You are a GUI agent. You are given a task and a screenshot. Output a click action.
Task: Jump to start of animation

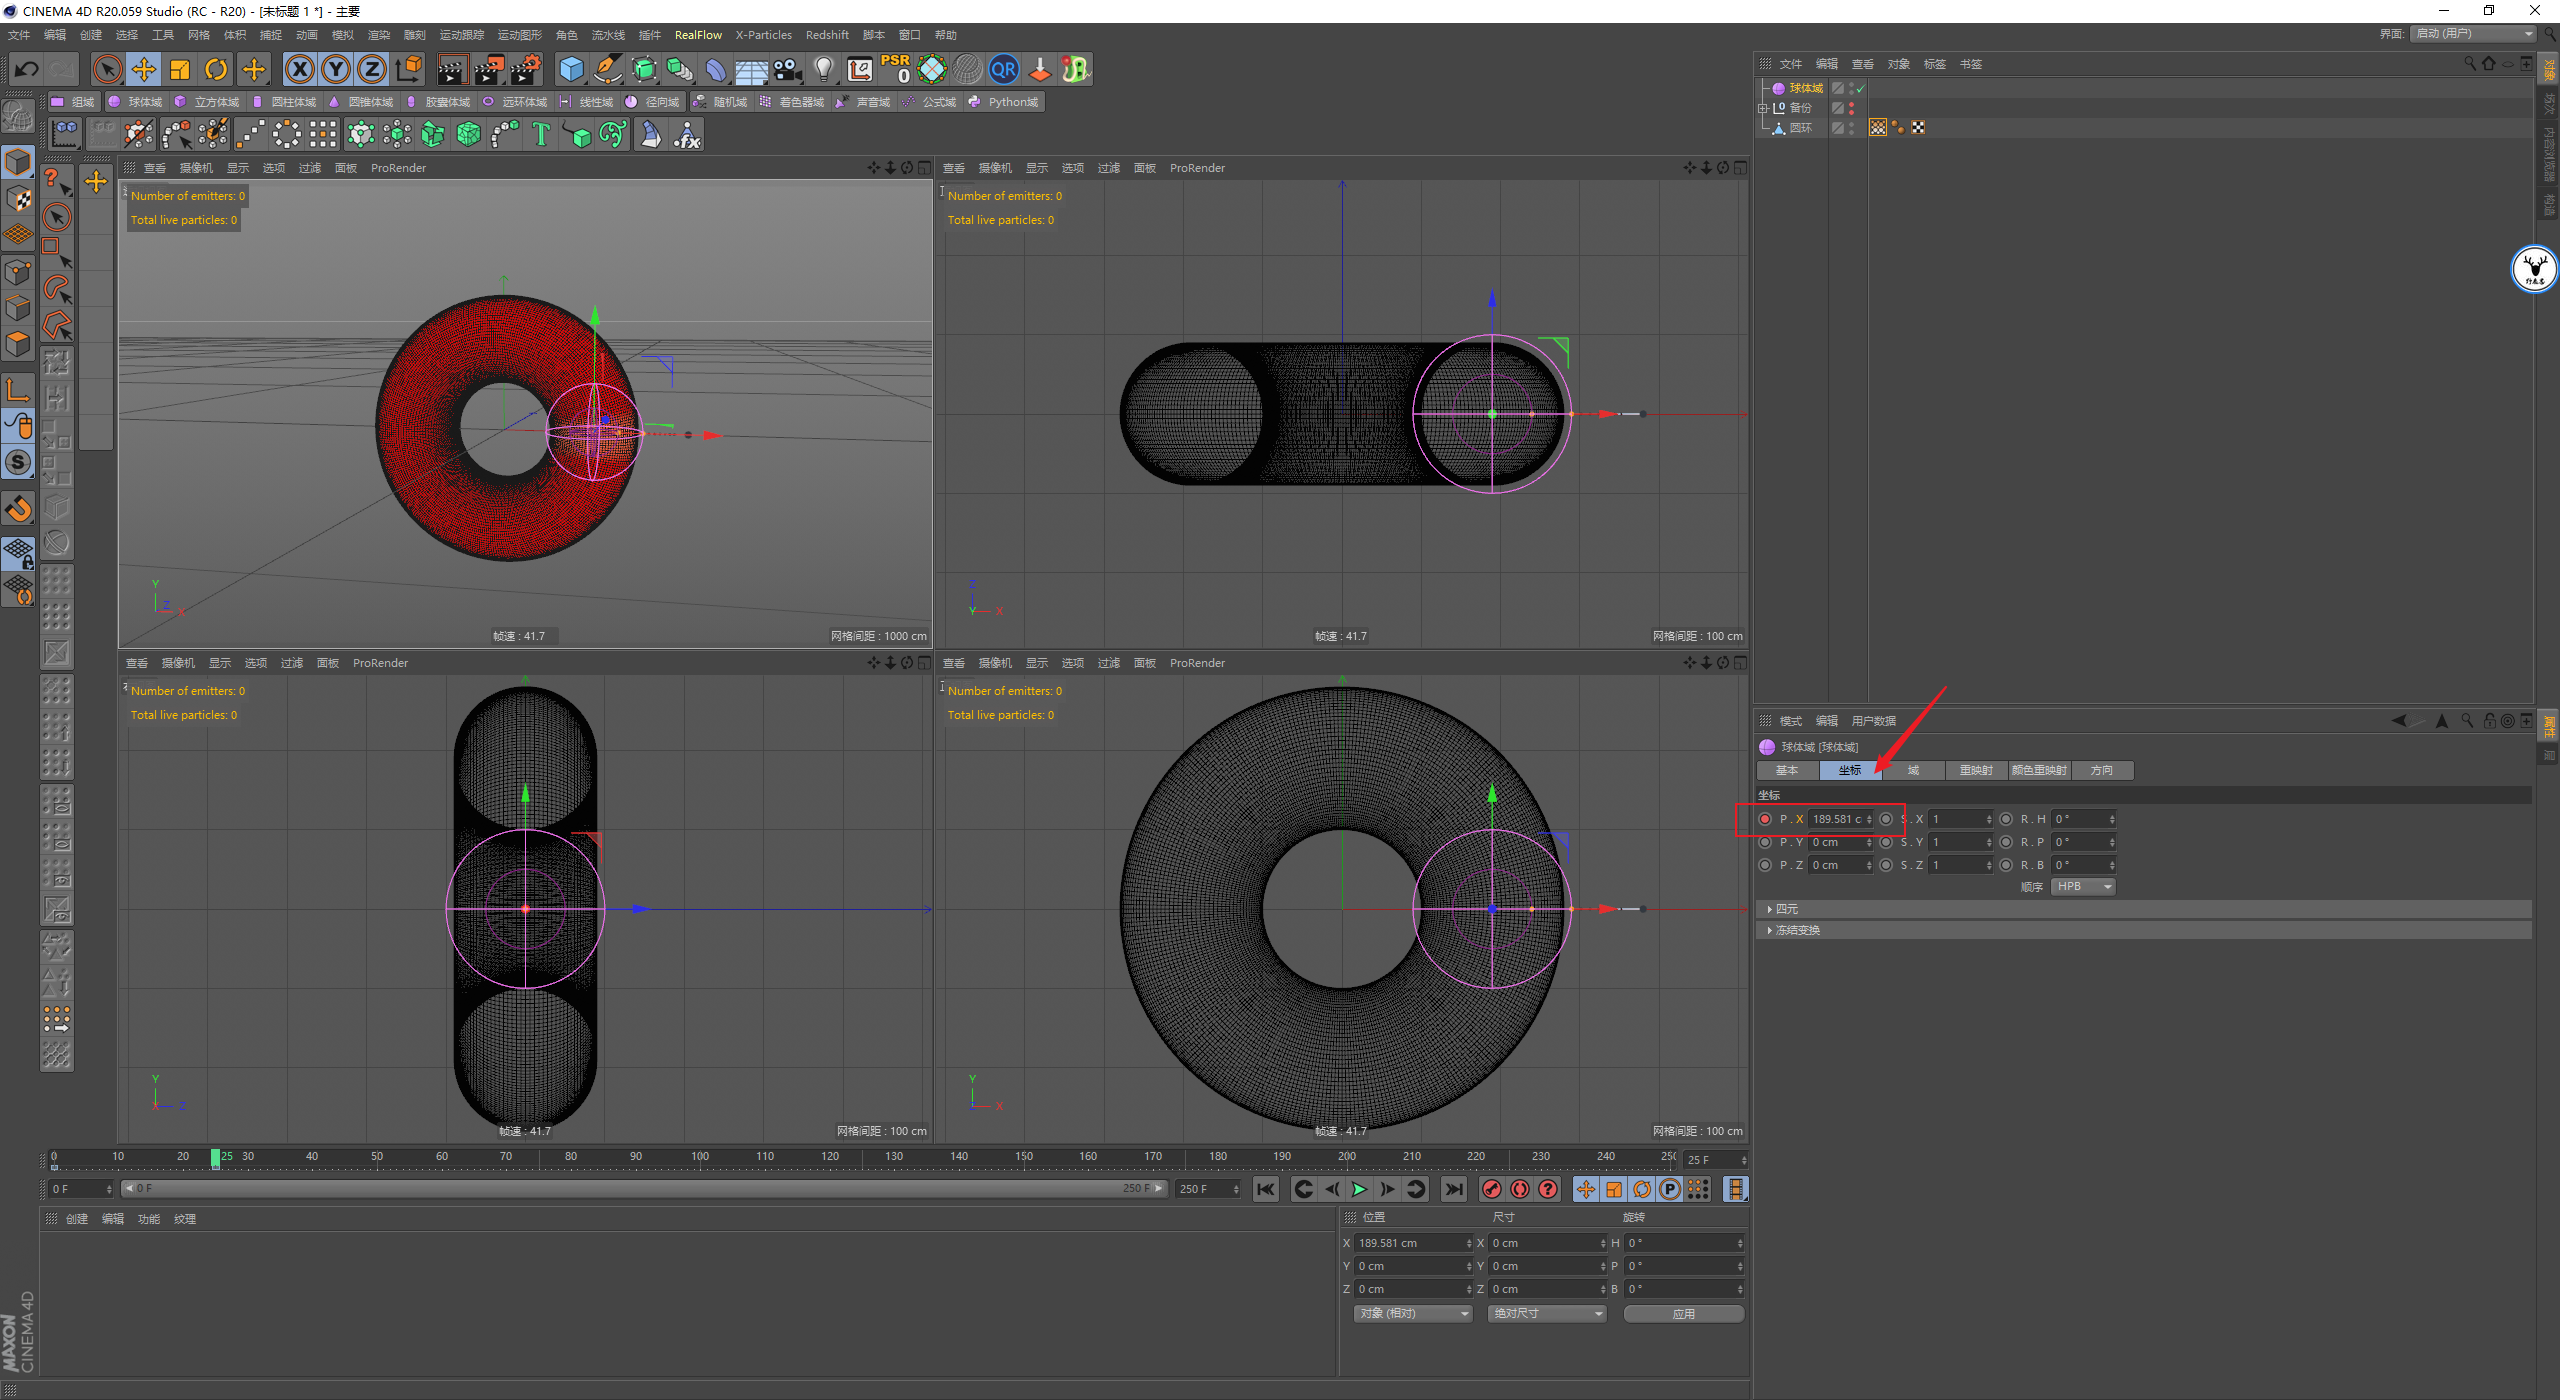(x=1266, y=1189)
